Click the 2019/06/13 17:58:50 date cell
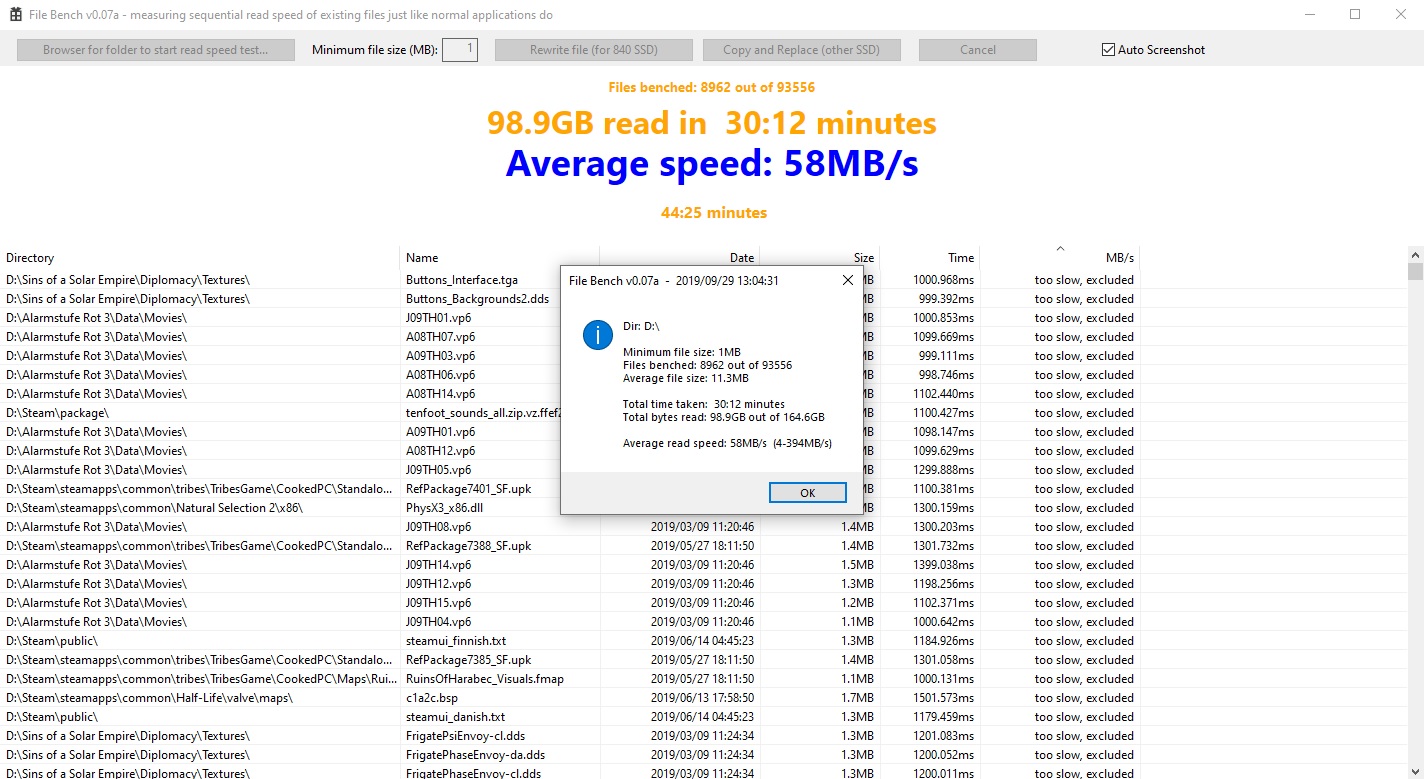1424x779 pixels. [x=702, y=698]
